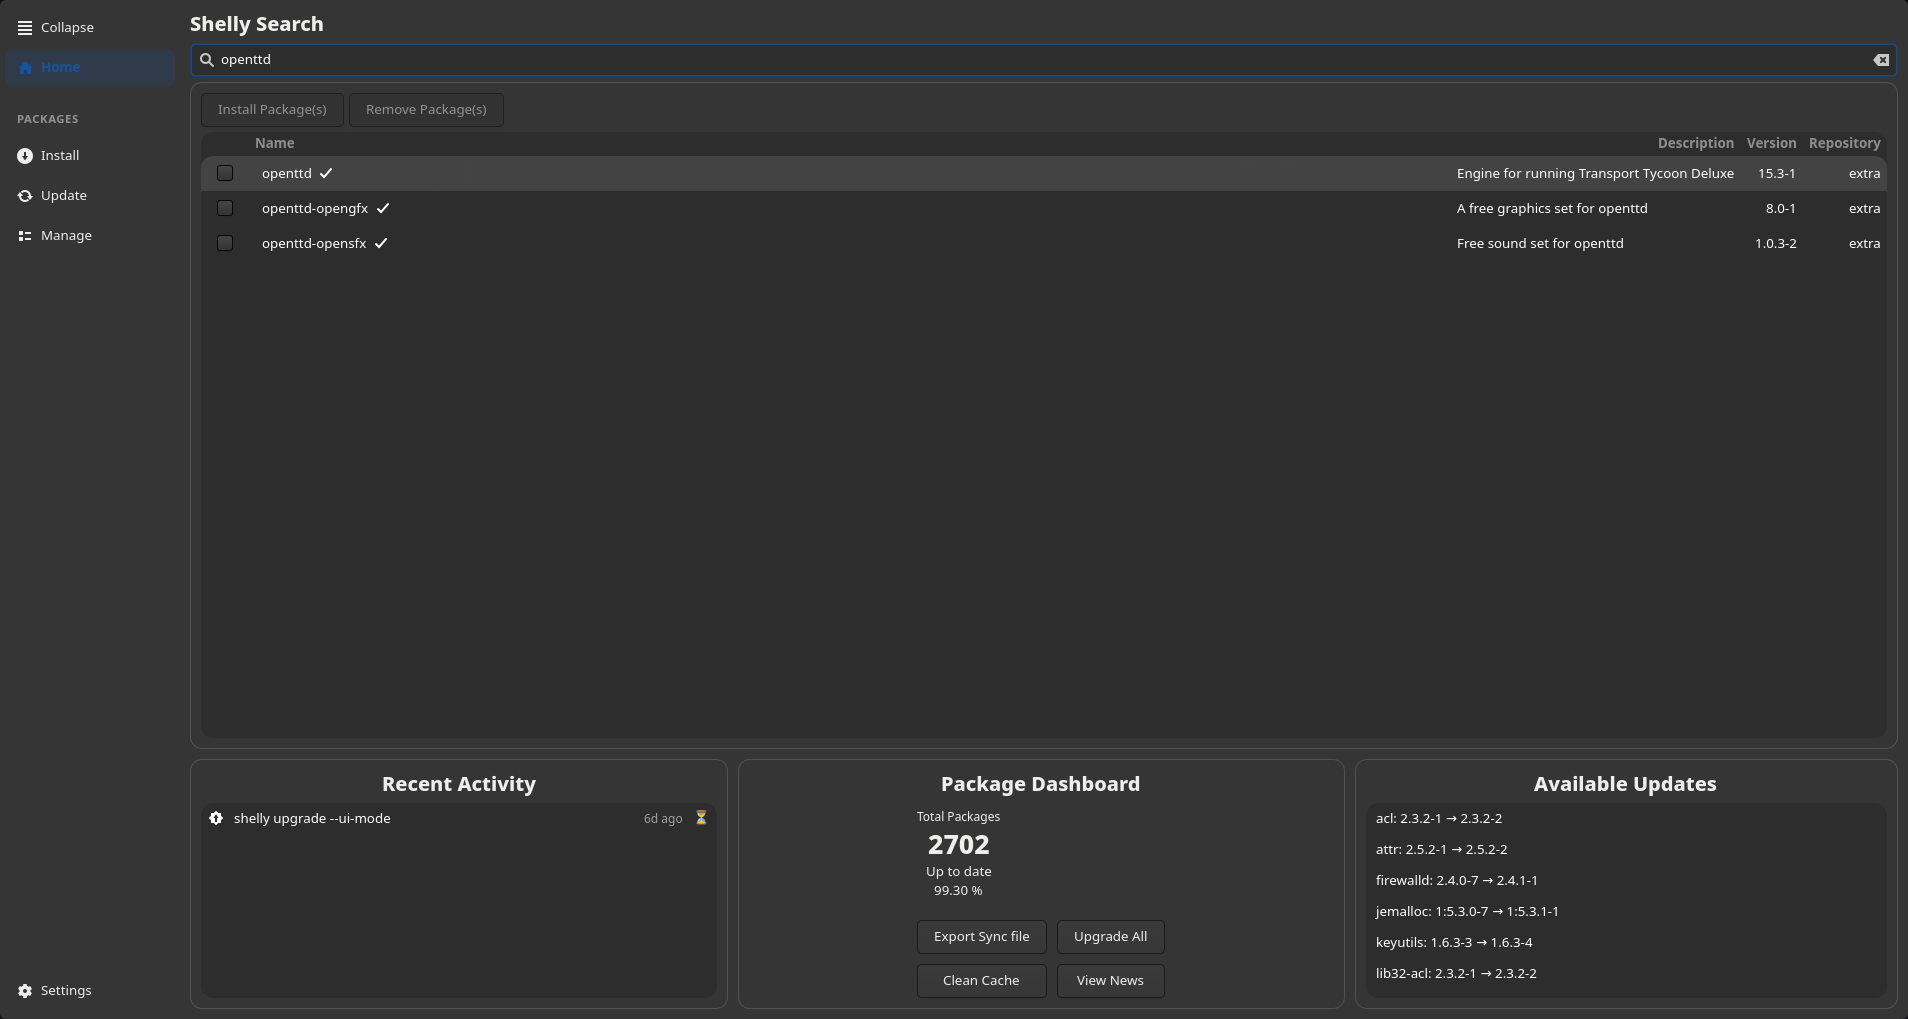
Task: Click version cell 15.3-1
Action: tap(1776, 174)
